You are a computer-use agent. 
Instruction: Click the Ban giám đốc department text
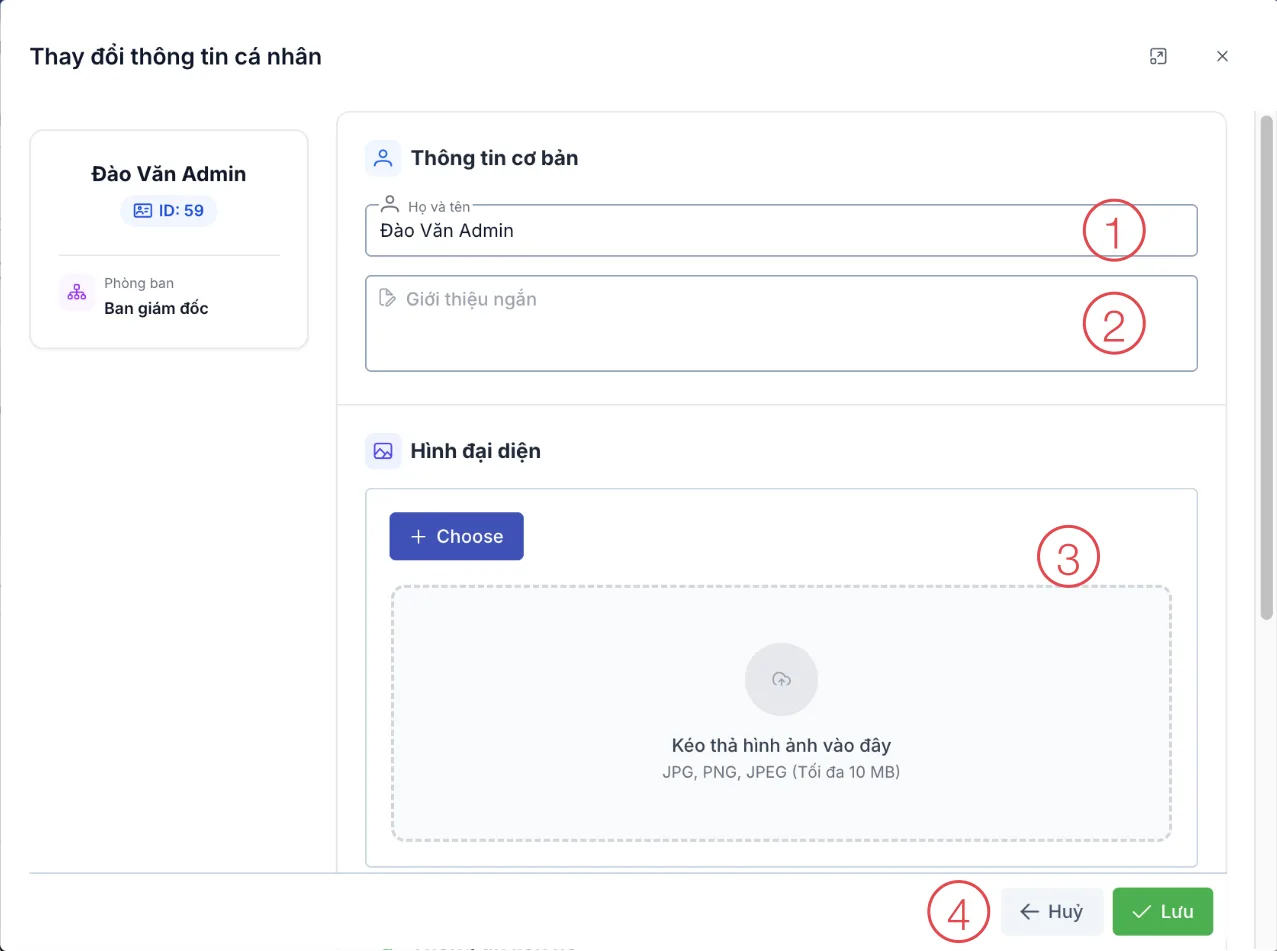point(157,308)
